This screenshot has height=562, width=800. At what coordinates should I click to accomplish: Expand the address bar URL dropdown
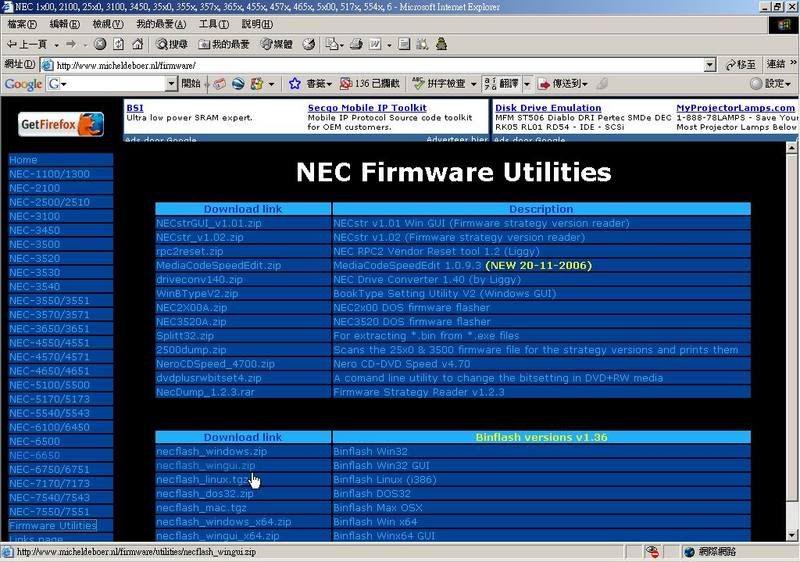[x=710, y=65]
